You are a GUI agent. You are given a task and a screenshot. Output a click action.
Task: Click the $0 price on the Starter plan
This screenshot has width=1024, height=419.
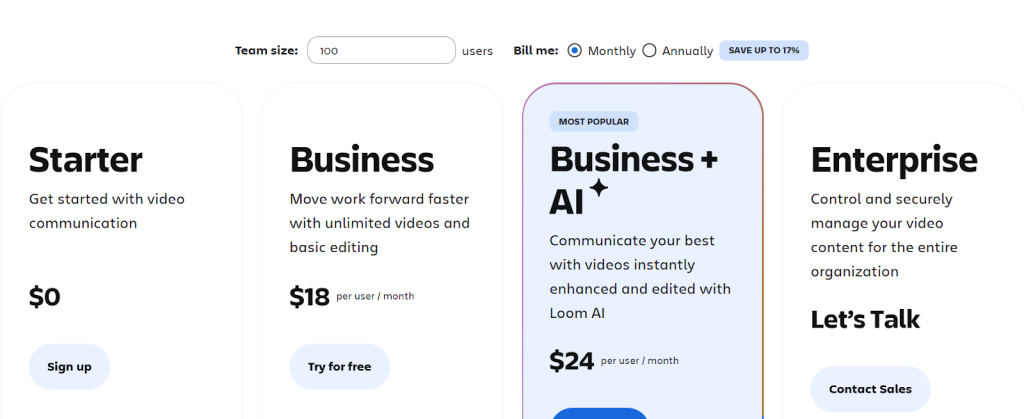45,297
